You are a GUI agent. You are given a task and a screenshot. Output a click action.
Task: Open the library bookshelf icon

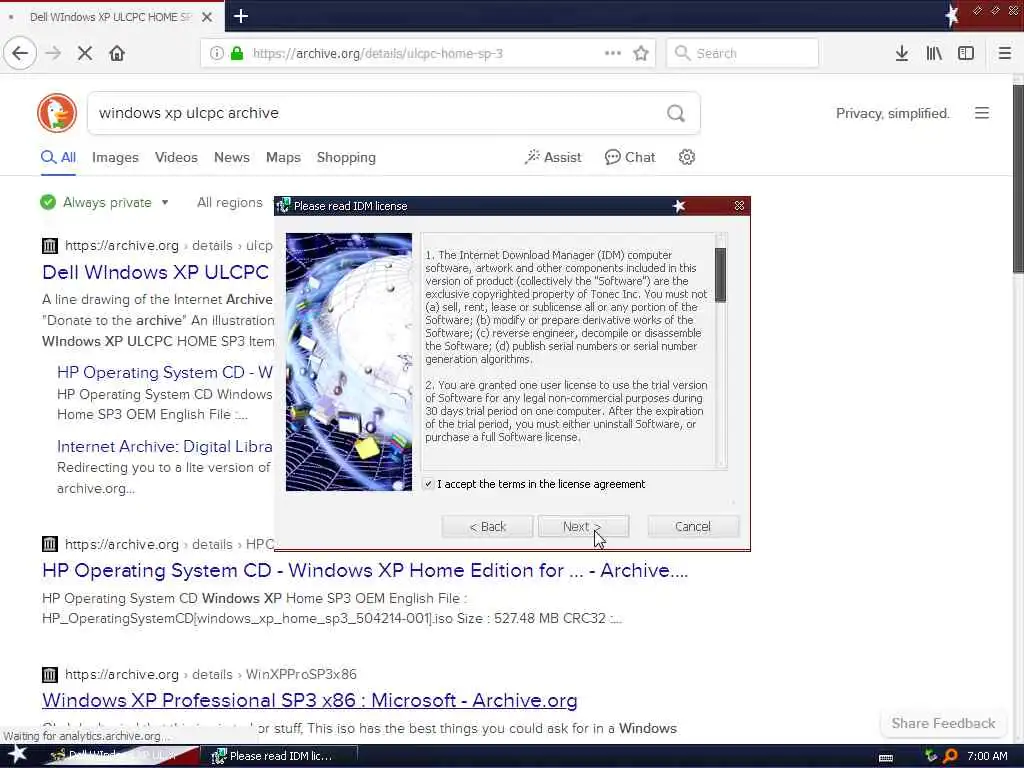coord(934,53)
